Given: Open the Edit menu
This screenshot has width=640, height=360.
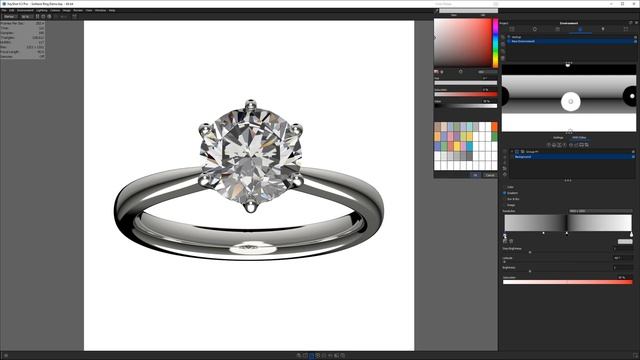Looking at the screenshot, I should pyautogui.click(x=11, y=10).
